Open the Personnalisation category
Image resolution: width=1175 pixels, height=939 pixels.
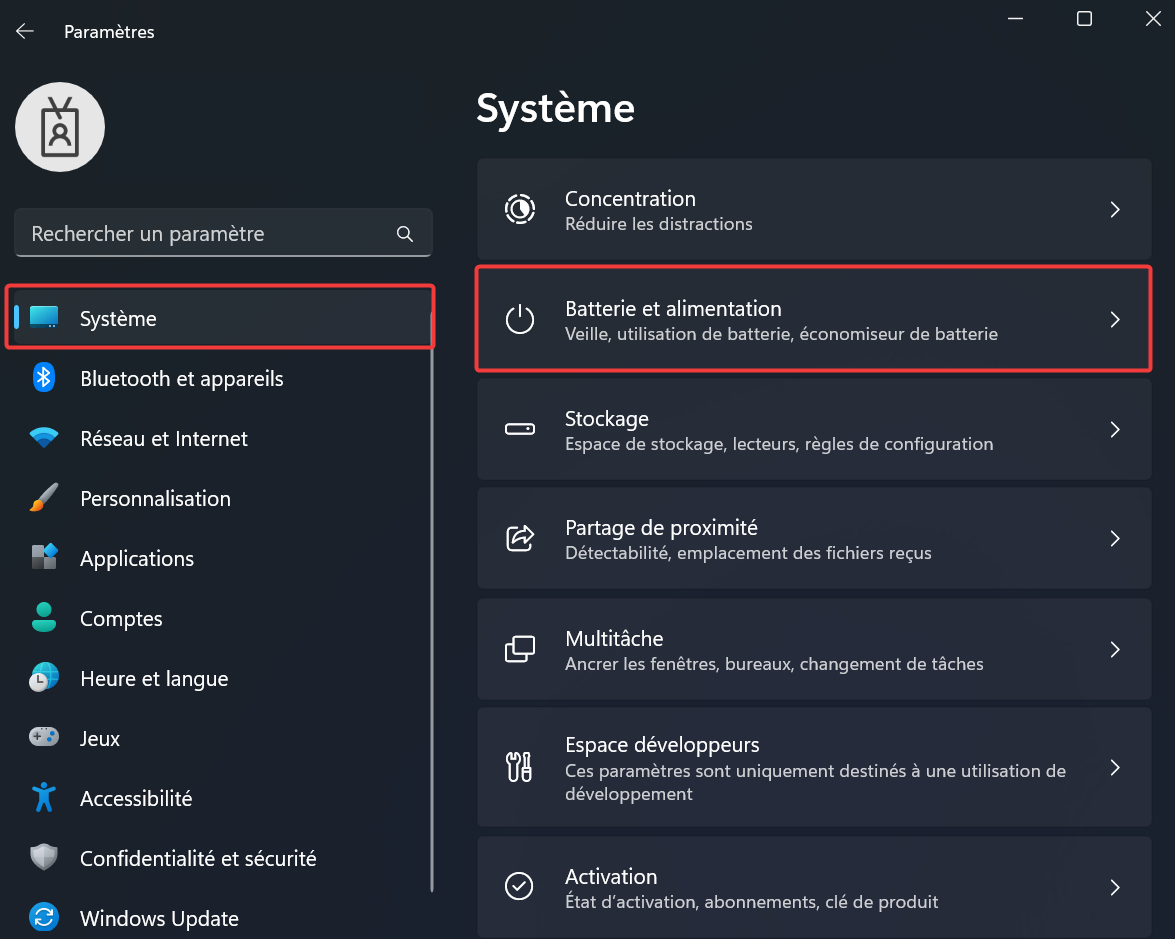tap(155, 498)
